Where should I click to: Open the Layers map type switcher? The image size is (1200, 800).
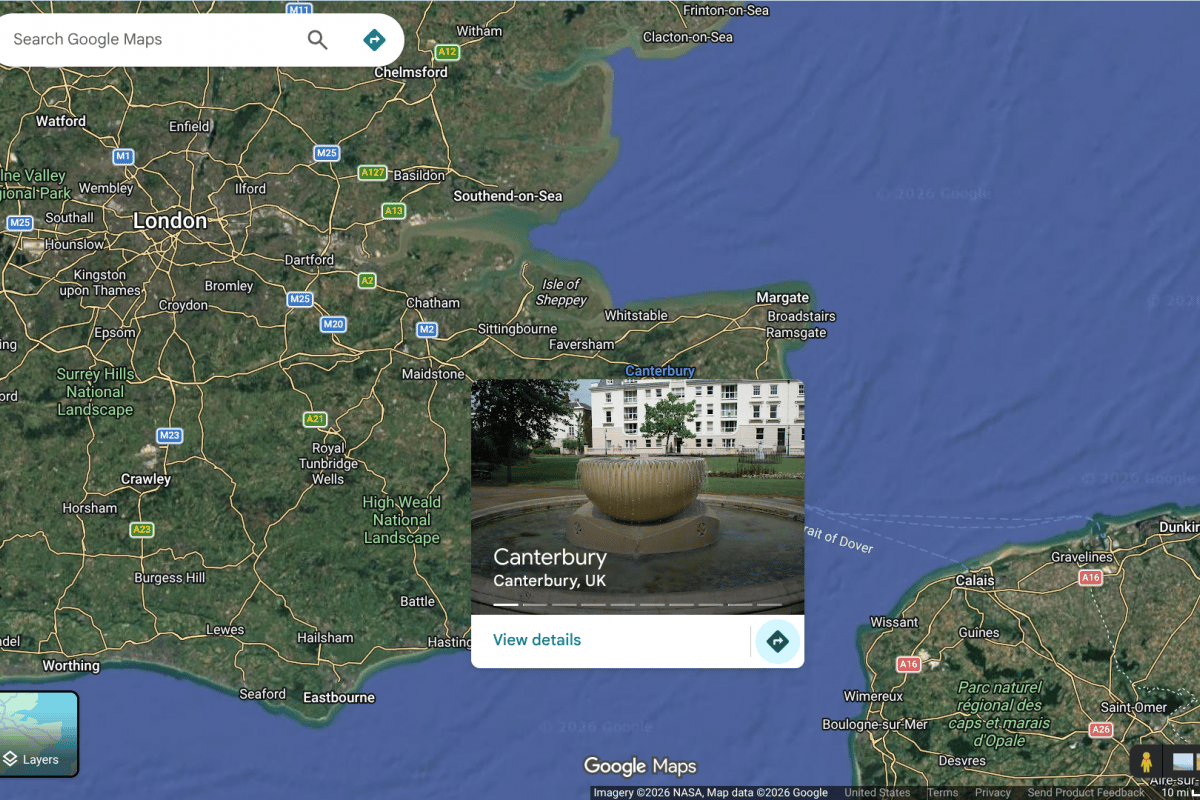40,735
